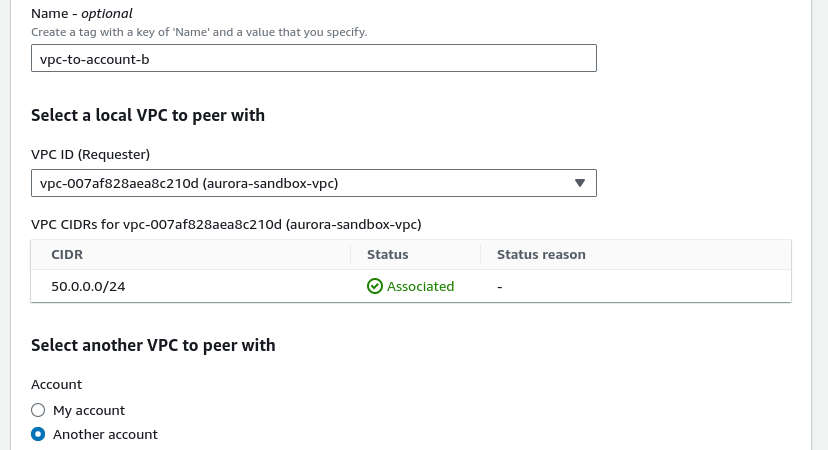828x450 pixels.
Task: Click the Status reason column header
Action: pyautogui.click(x=541, y=255)
